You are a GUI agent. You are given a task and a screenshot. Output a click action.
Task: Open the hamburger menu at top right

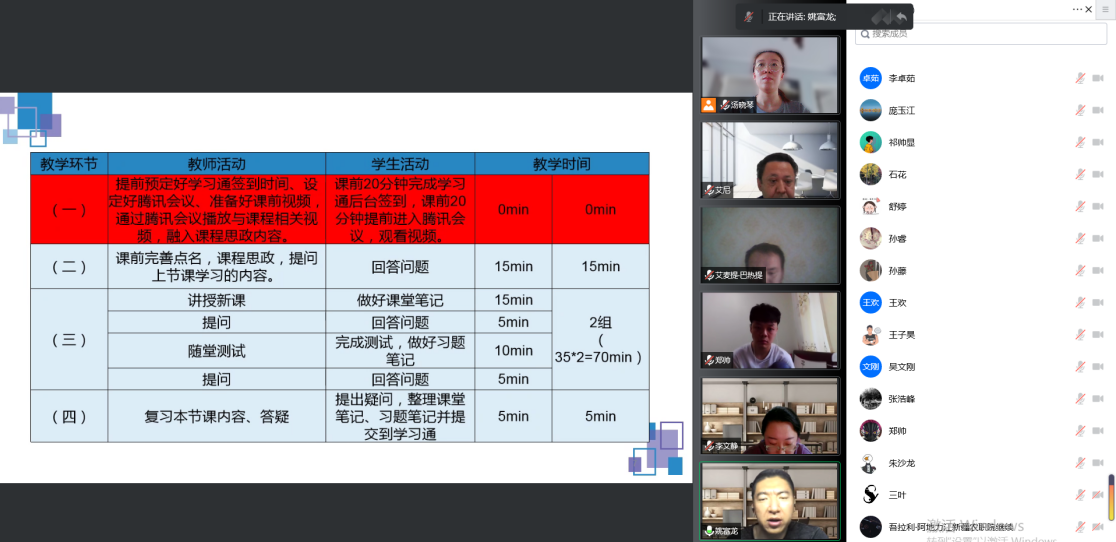[x=1106, y=9]
